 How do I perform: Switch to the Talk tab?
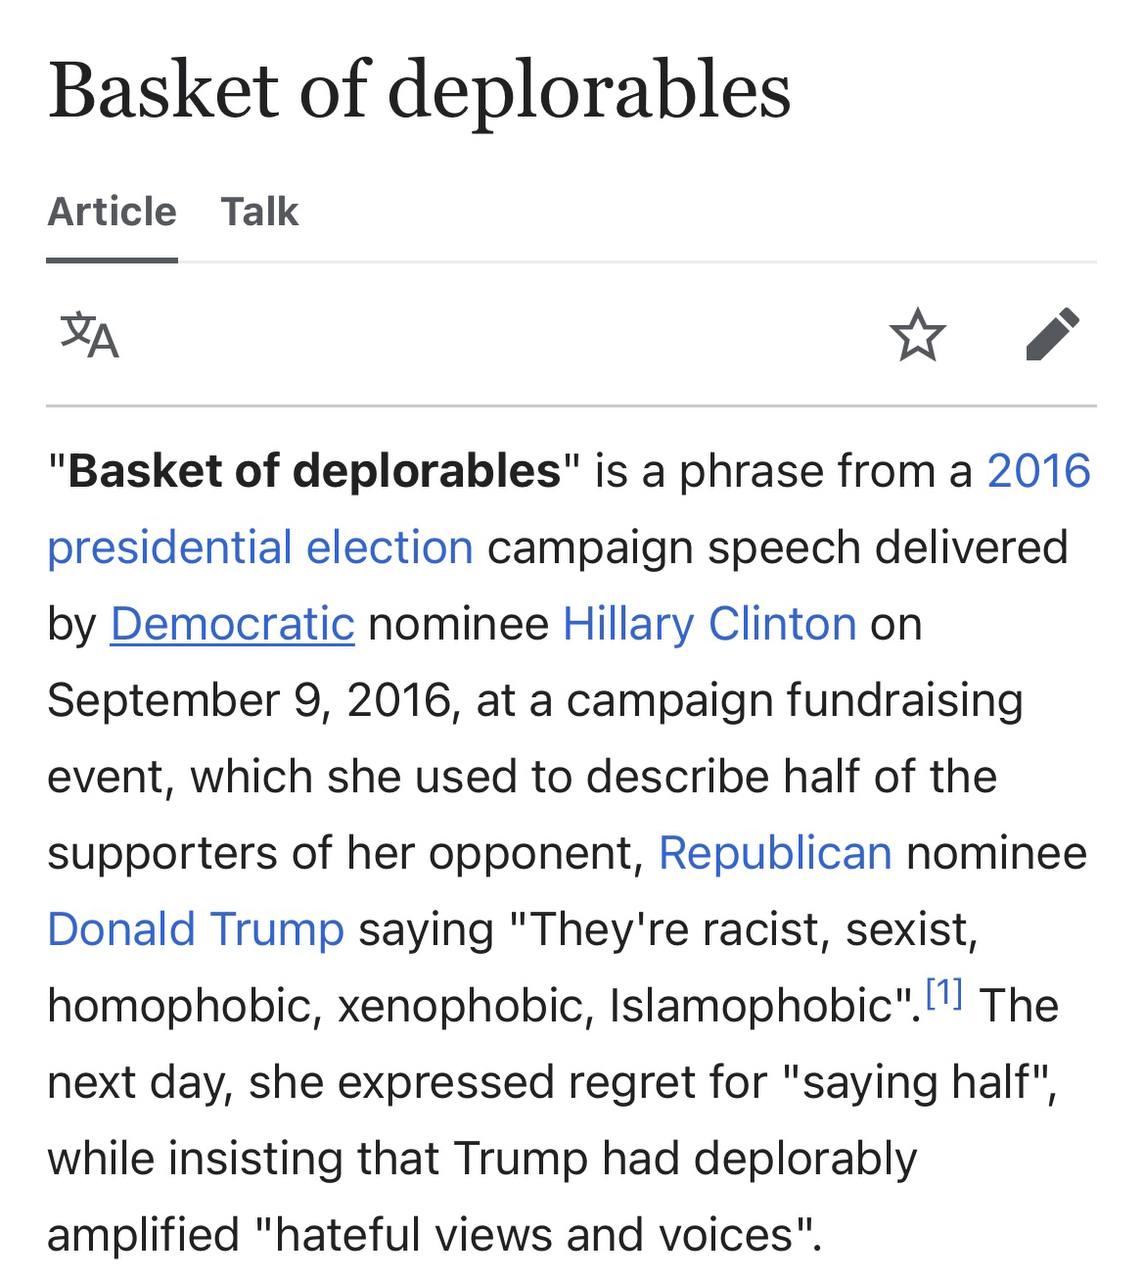[259, 212]
